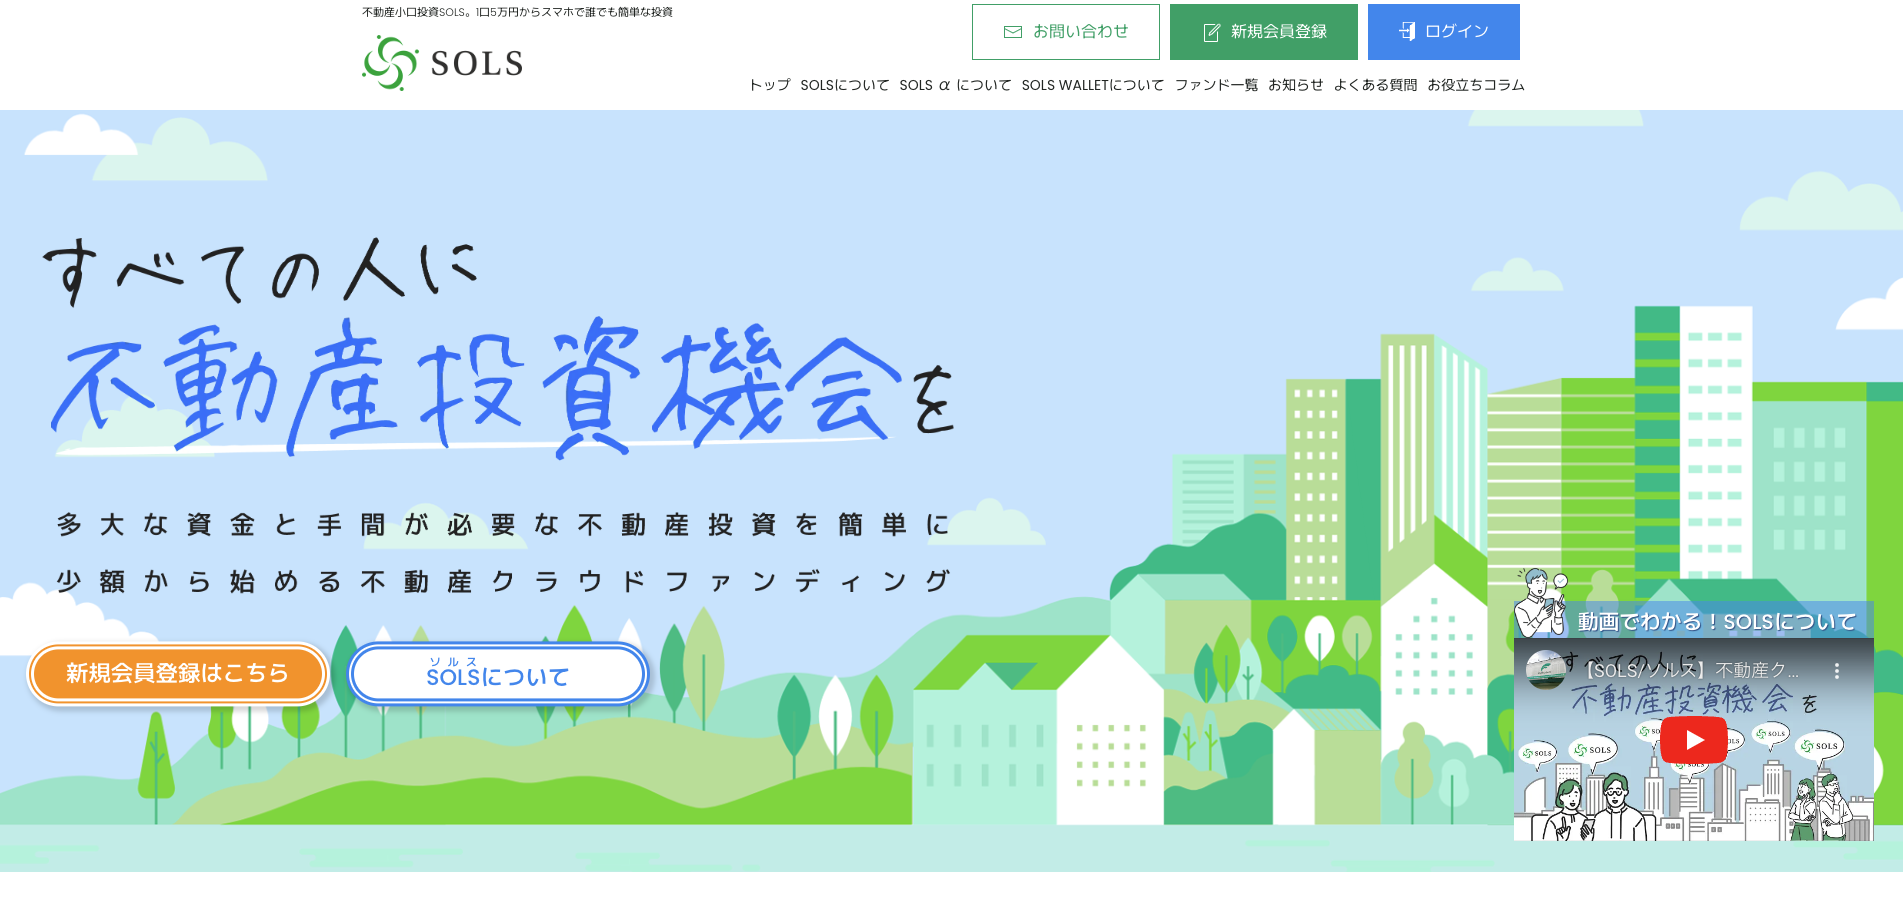Viewport: 1903px width, 907px height.
Task: Open SOLS WALLETについて in the navigation menu
Action: click(x=1093, y=85)
